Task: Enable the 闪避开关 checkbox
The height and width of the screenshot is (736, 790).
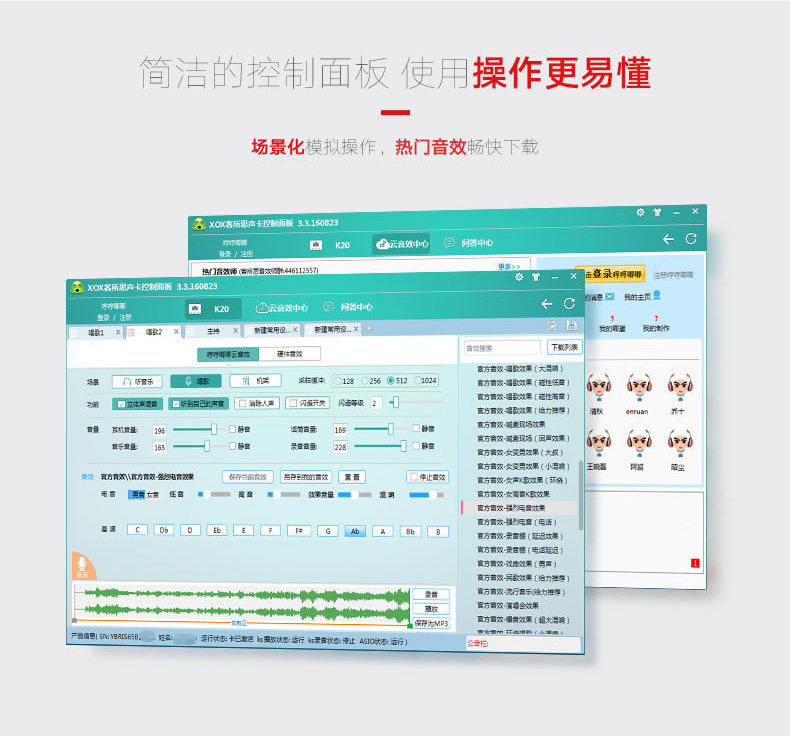Action: [x=293, y=403]
